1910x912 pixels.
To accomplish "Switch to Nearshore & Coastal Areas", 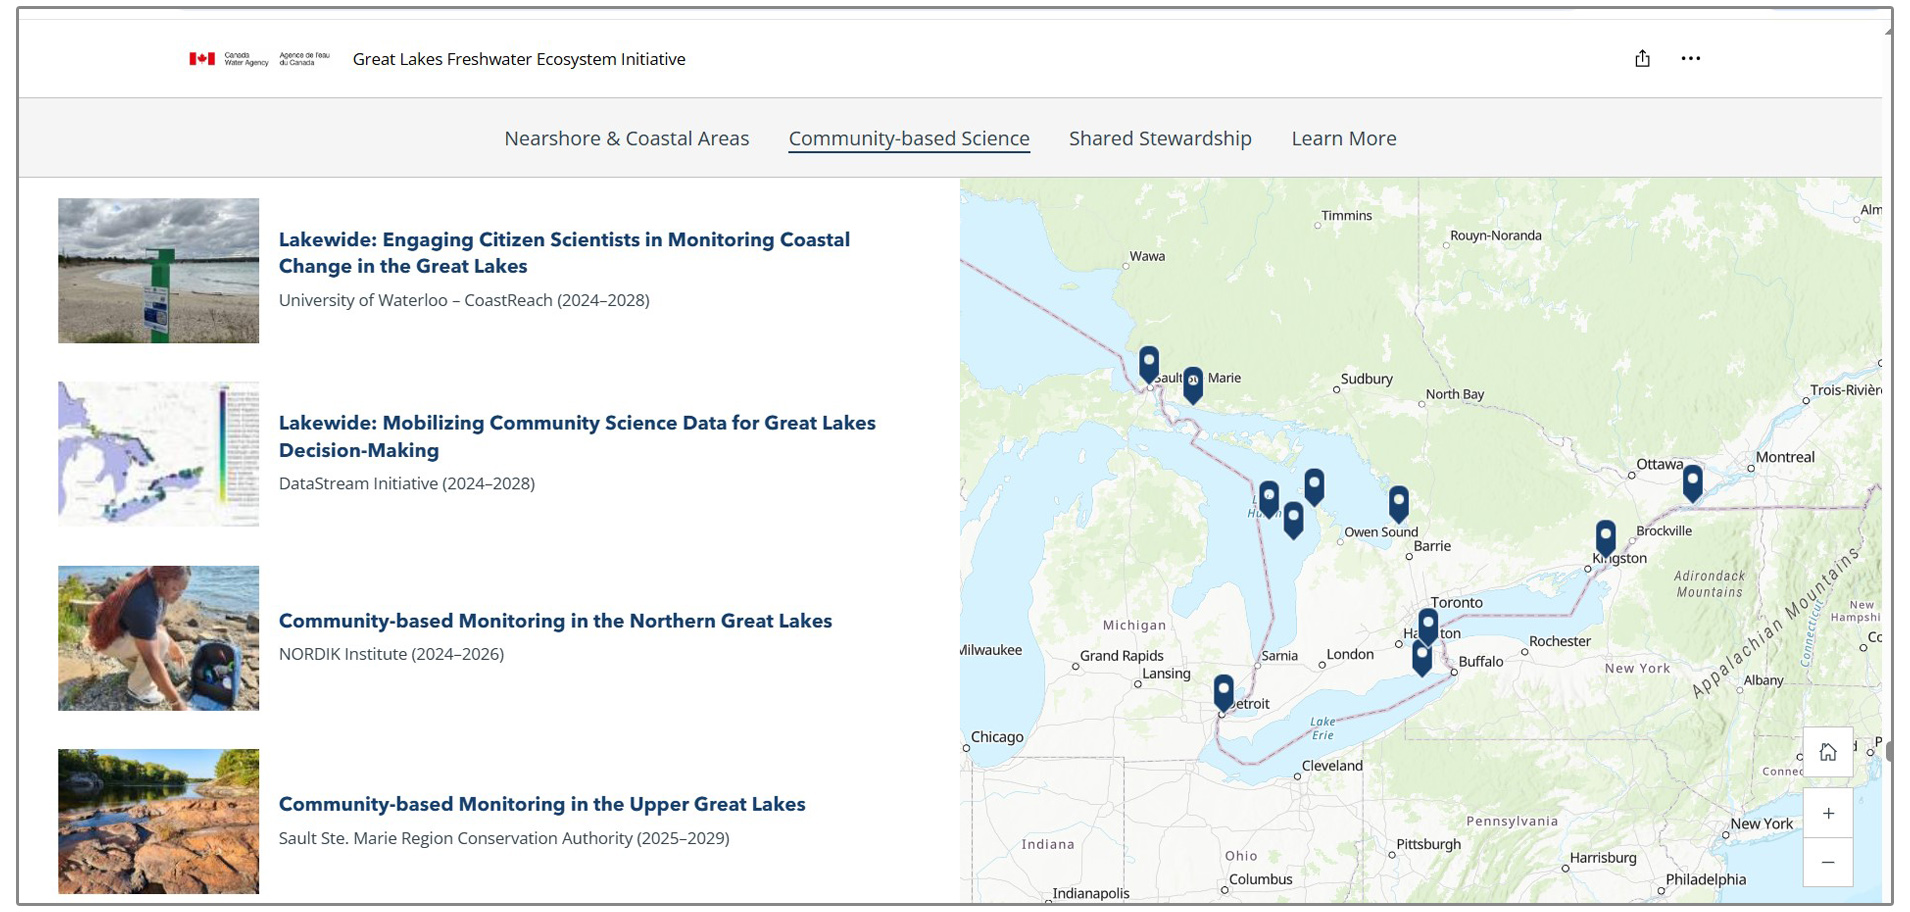I will [x=627, y=138].
